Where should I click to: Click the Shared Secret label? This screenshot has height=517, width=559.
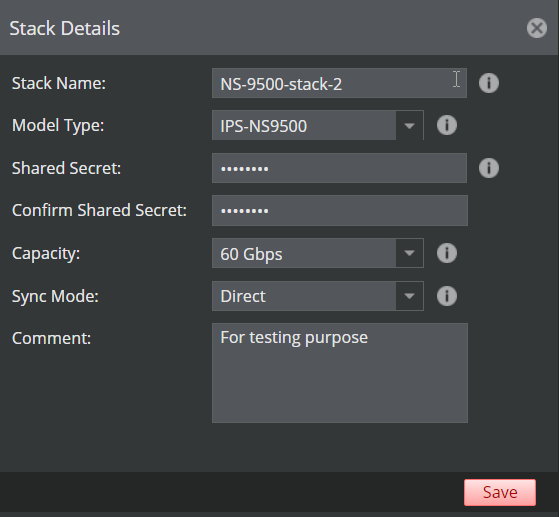[x=66, y=168]
